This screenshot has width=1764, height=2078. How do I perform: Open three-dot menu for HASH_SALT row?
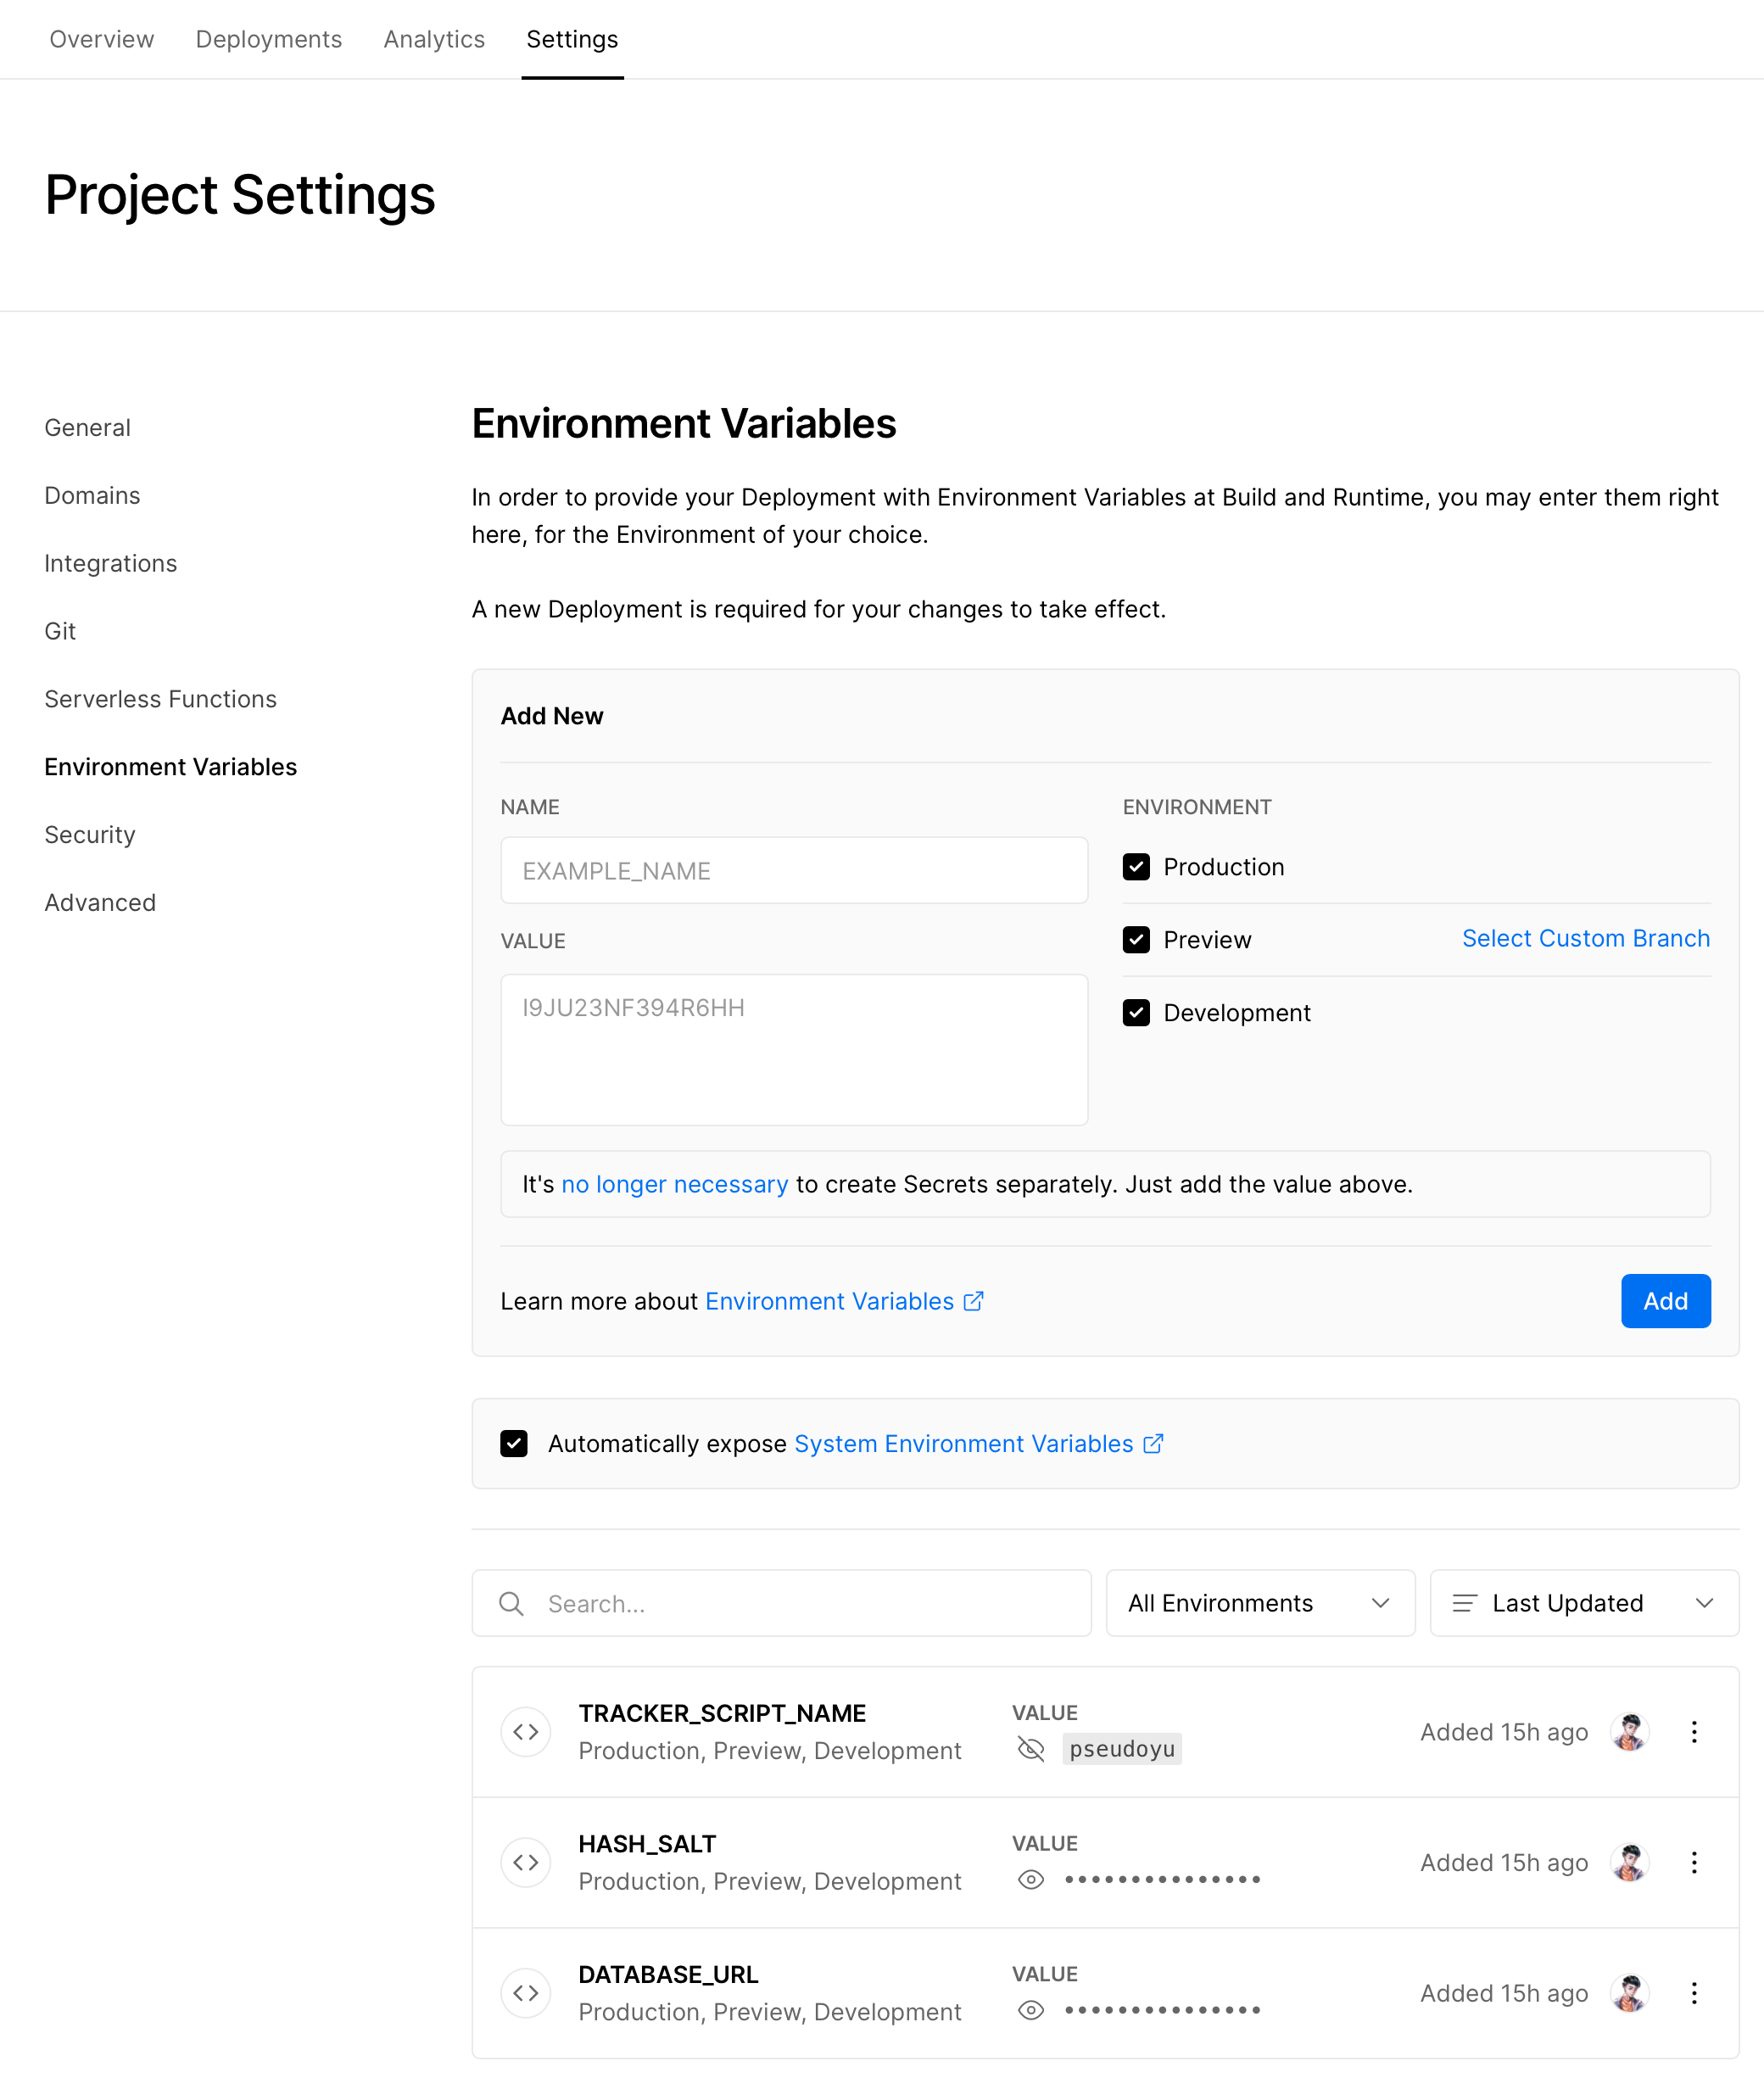pyautogui.click(x=1693, y=1862)
